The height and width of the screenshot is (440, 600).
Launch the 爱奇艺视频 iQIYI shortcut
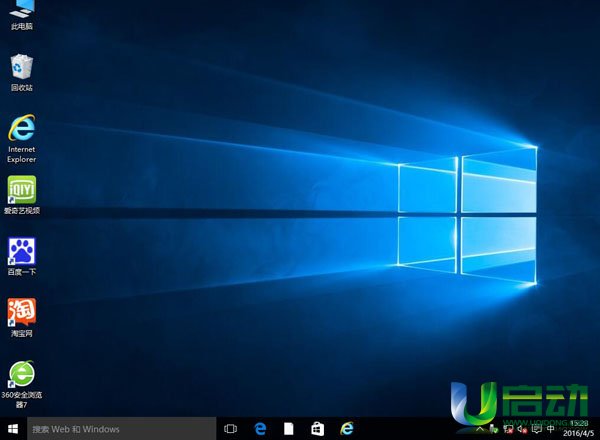21,190
